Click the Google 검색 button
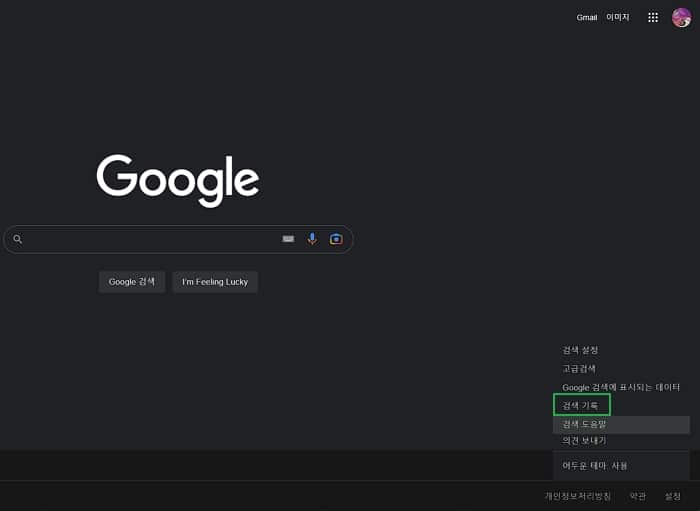The width and height of the screenshot is (700, 511). 132,282
